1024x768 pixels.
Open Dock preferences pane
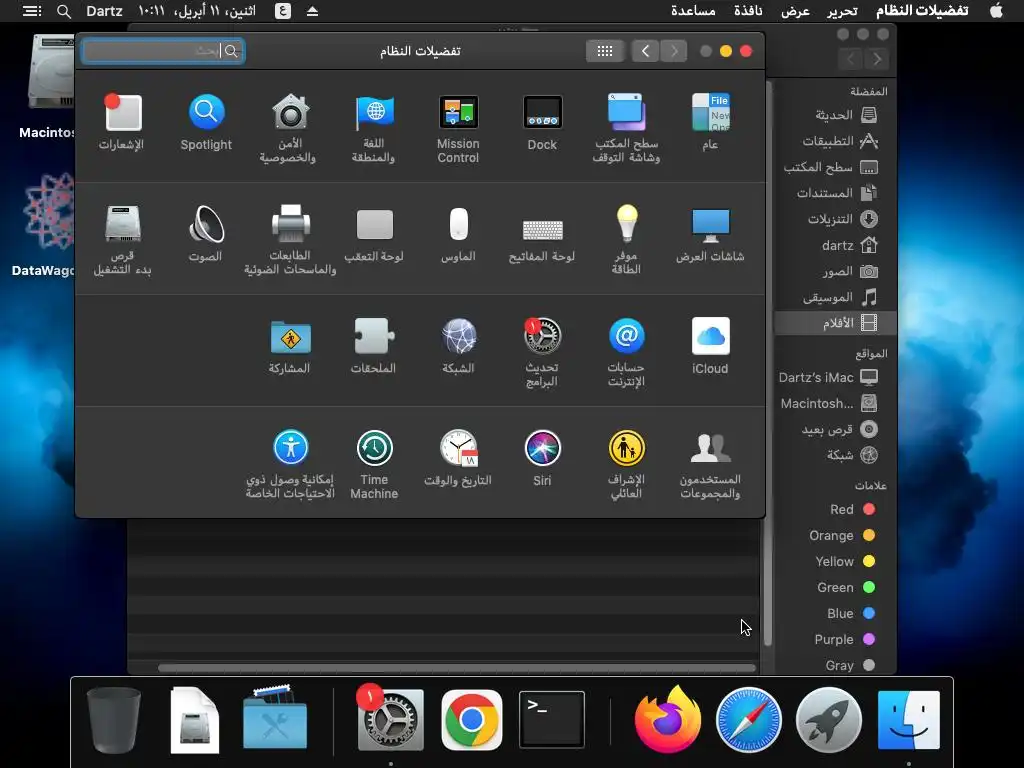542,123
